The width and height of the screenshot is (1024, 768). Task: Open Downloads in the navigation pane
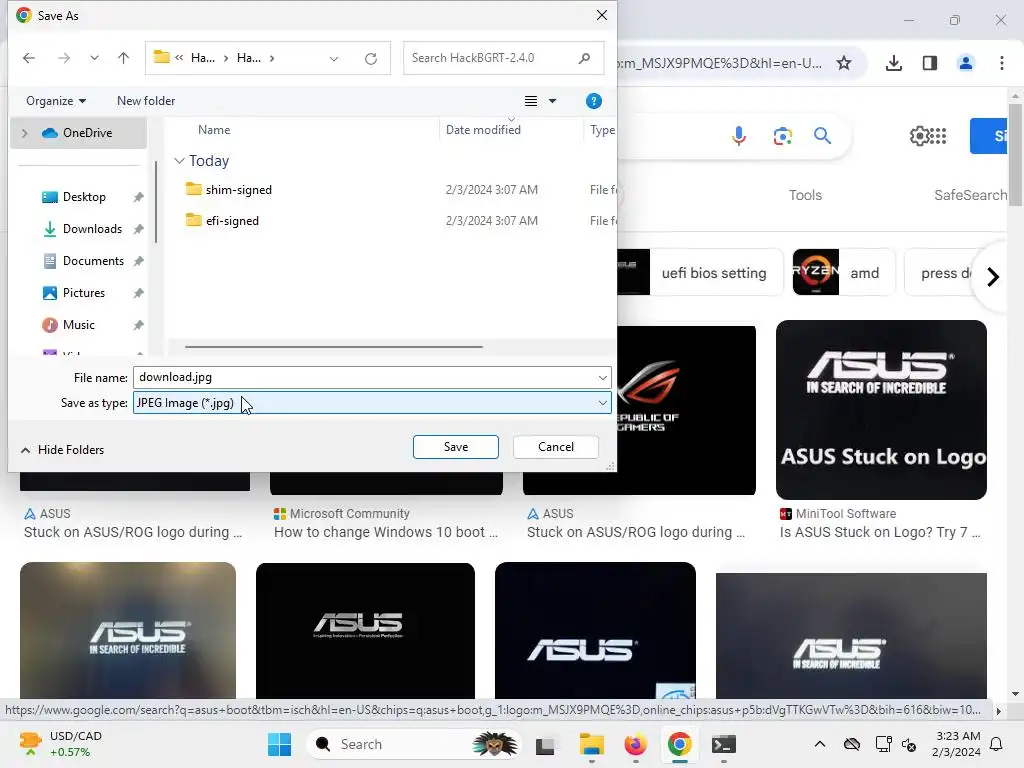click(x=92, y=229)
